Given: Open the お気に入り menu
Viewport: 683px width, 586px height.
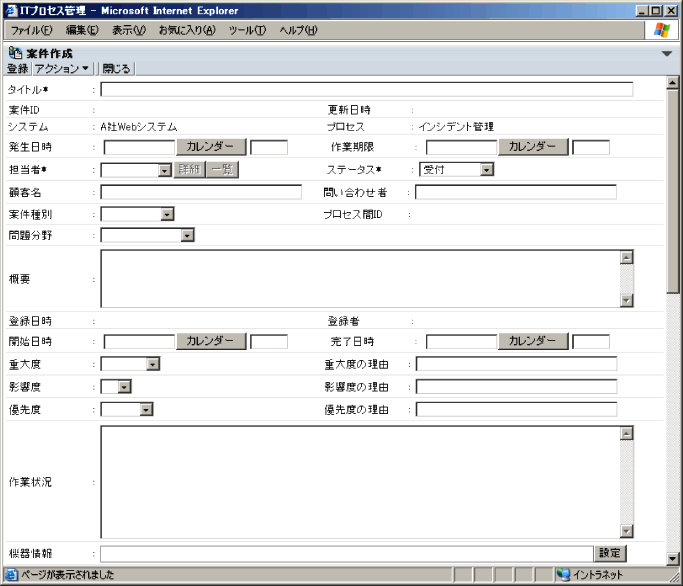Looking at the screenshot, I should (x=187, y=30).
